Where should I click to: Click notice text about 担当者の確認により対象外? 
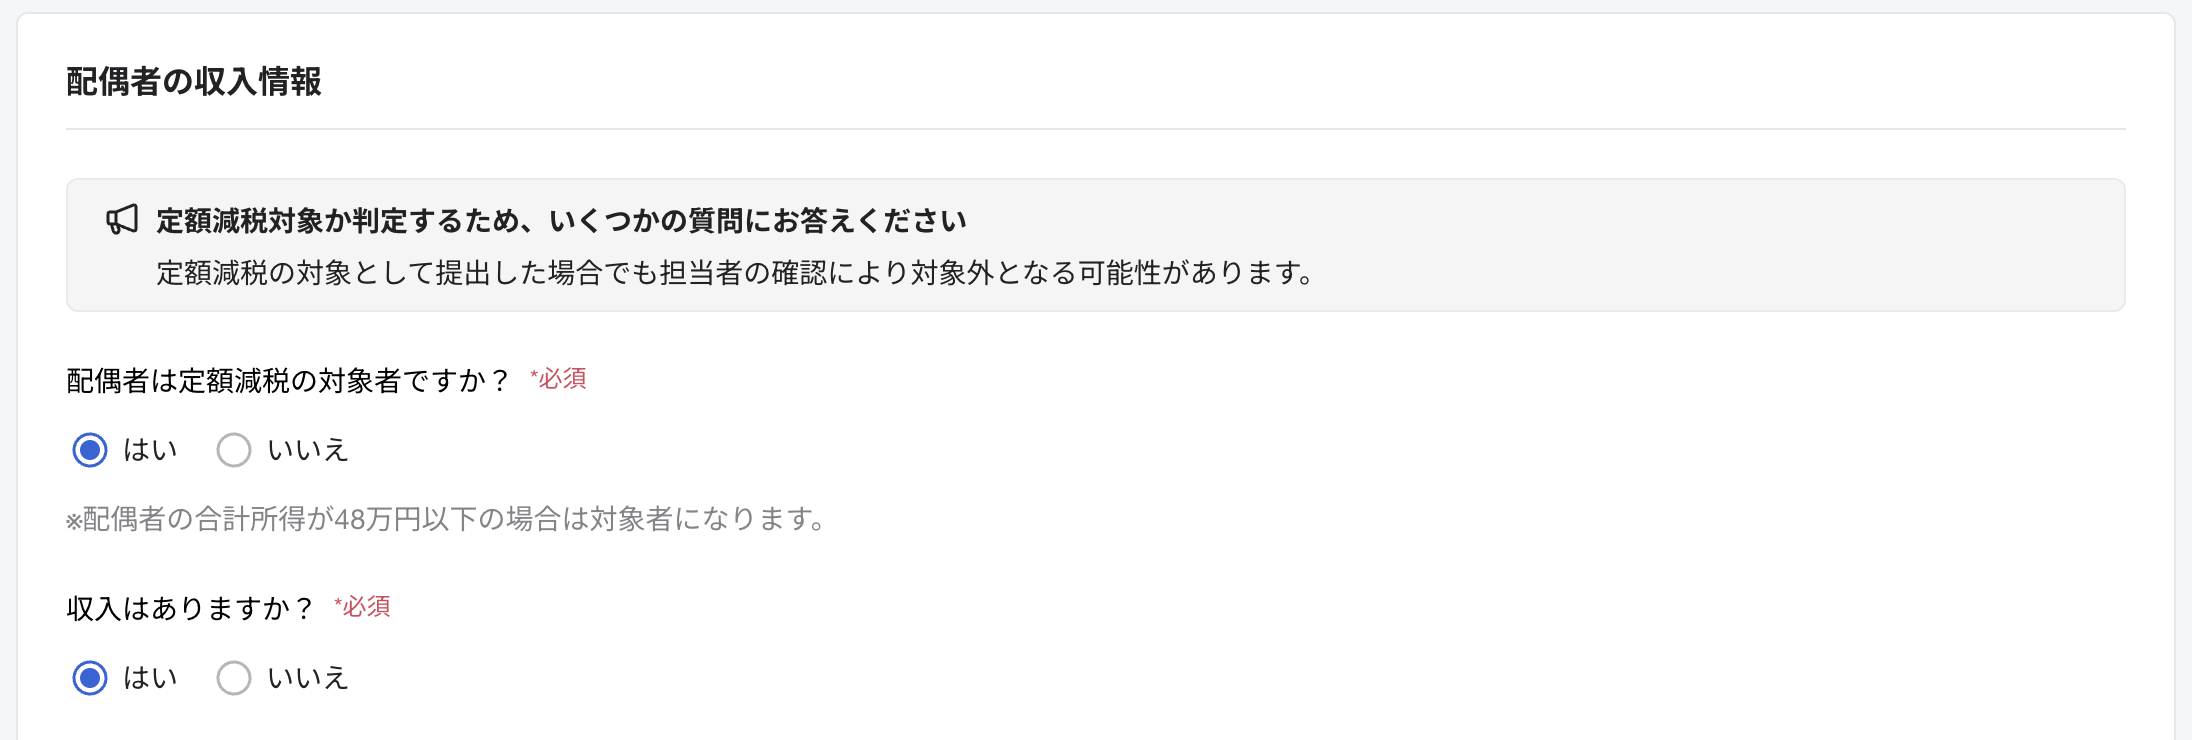tap(735, 272)
